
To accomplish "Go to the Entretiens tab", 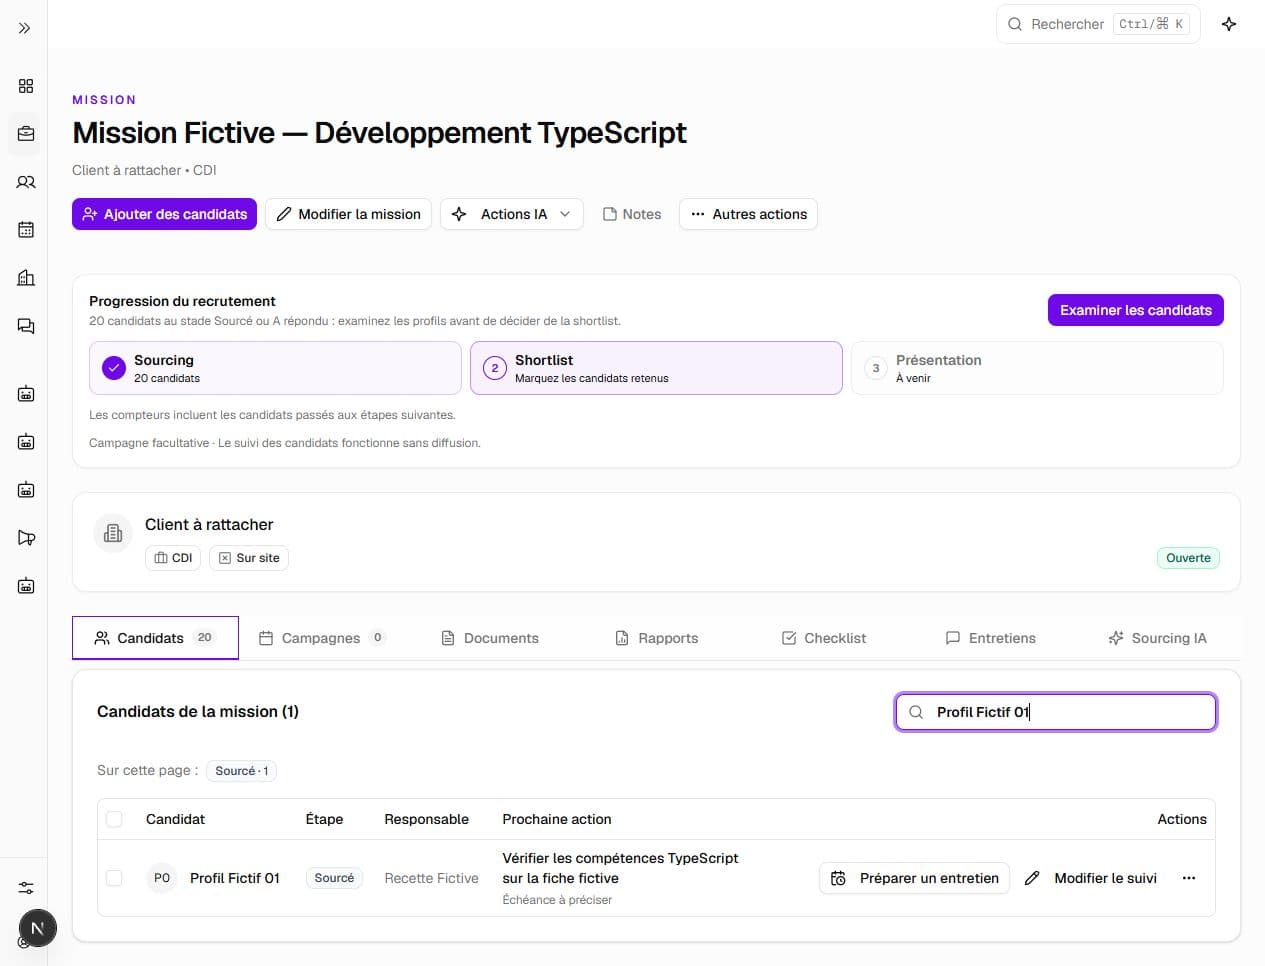I will 990,638.
